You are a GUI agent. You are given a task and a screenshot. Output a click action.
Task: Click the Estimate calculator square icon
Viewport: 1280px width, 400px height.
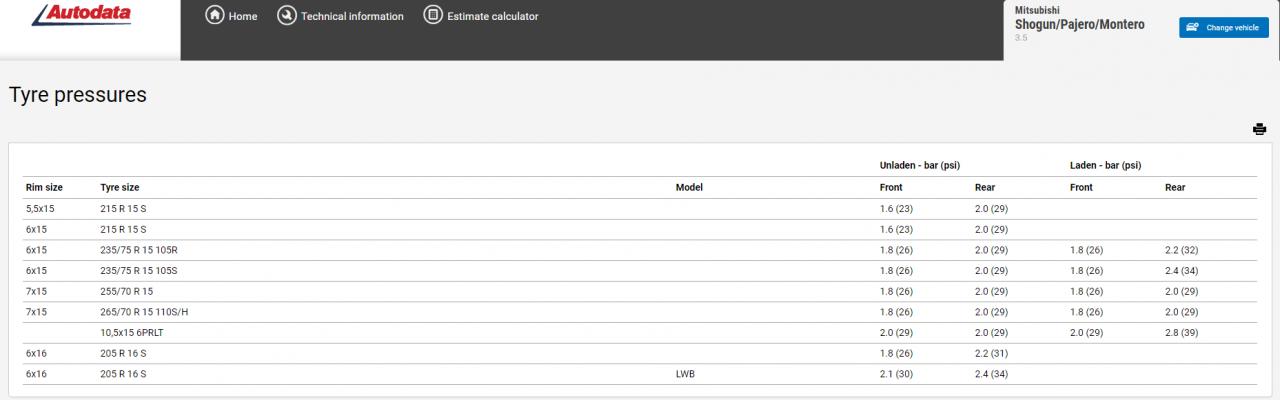tap(433, 16)
